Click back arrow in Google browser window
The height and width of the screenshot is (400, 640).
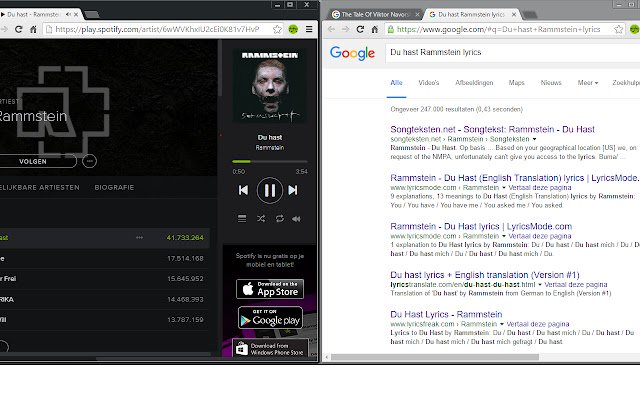click(331, 29)
